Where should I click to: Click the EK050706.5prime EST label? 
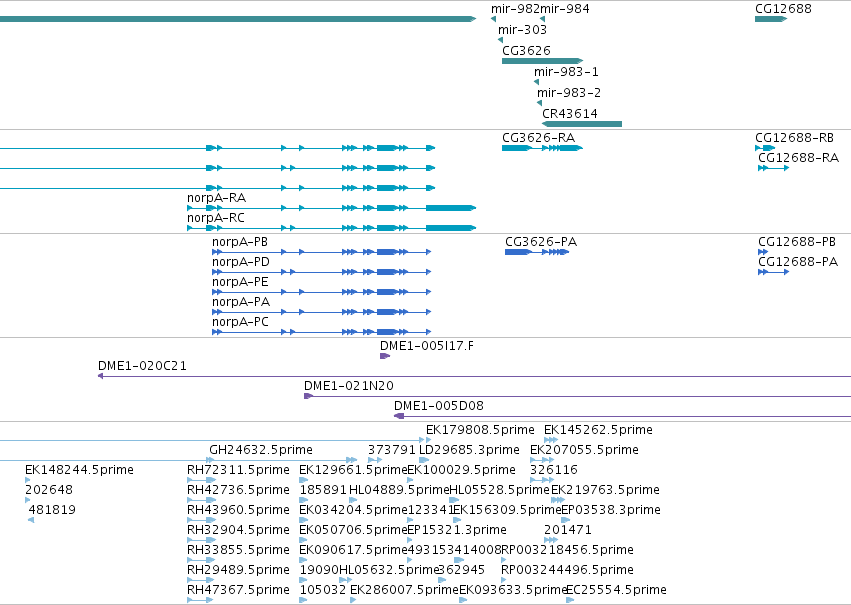click(353, 530)
